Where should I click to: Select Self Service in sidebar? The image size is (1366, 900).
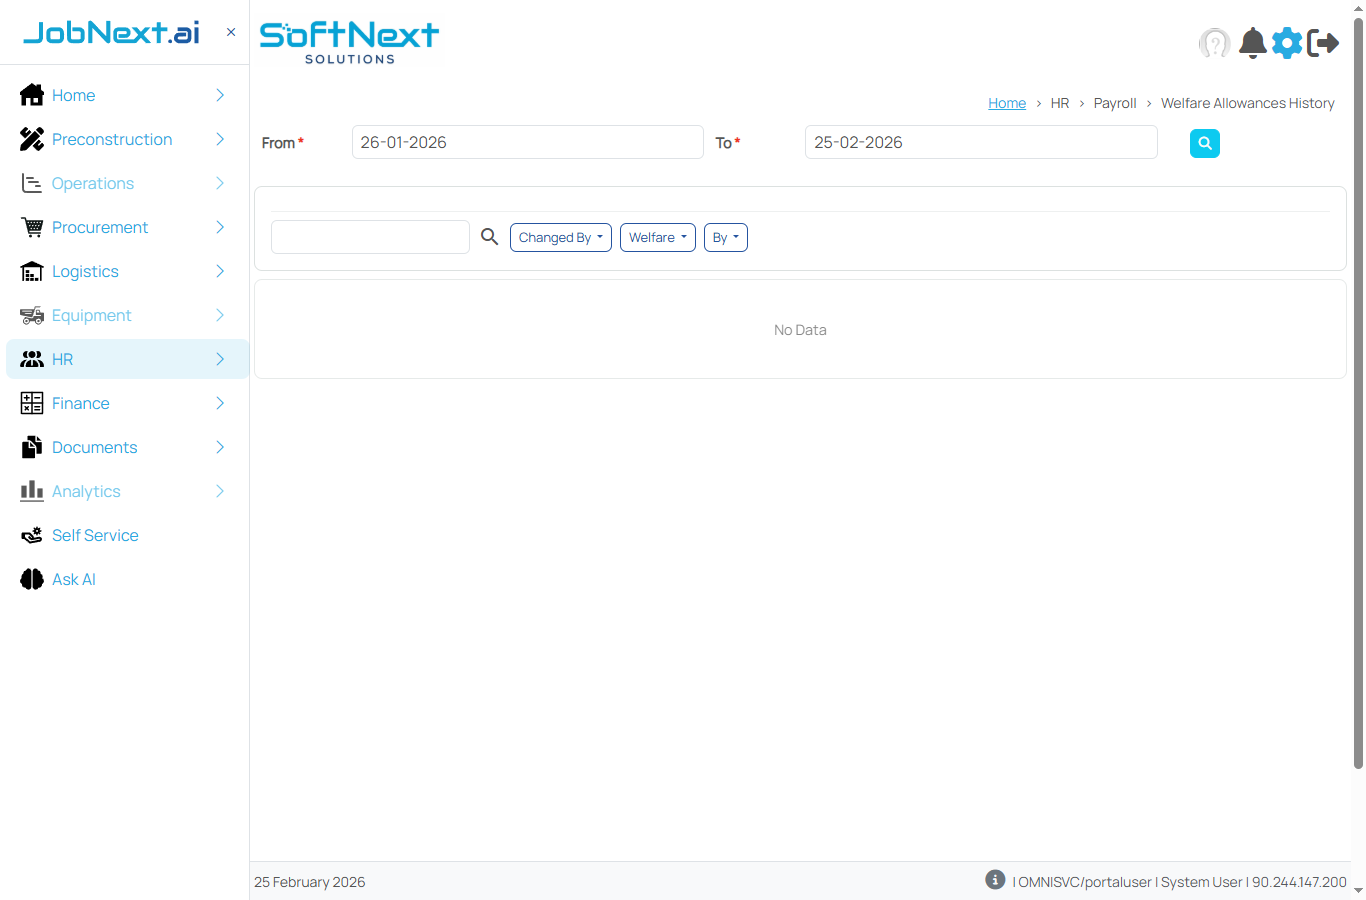(95, 535)
